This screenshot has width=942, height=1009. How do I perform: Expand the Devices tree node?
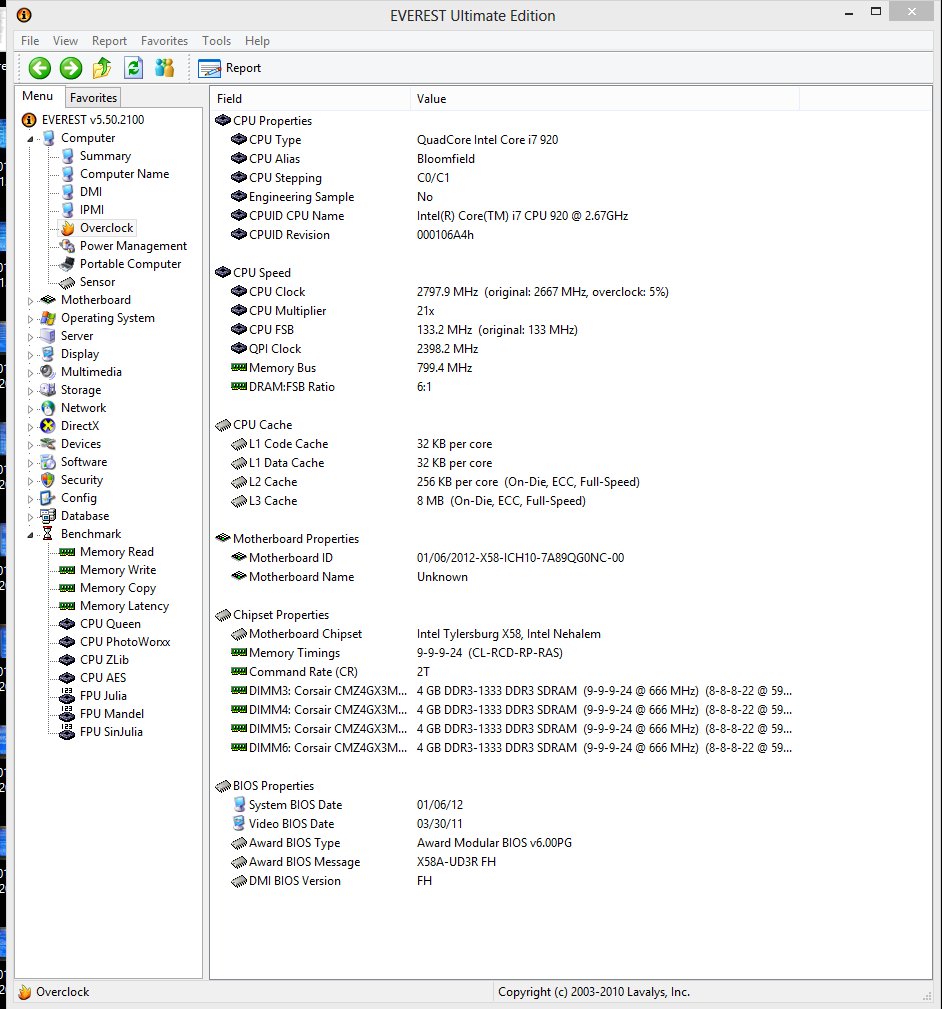point(30,445)
